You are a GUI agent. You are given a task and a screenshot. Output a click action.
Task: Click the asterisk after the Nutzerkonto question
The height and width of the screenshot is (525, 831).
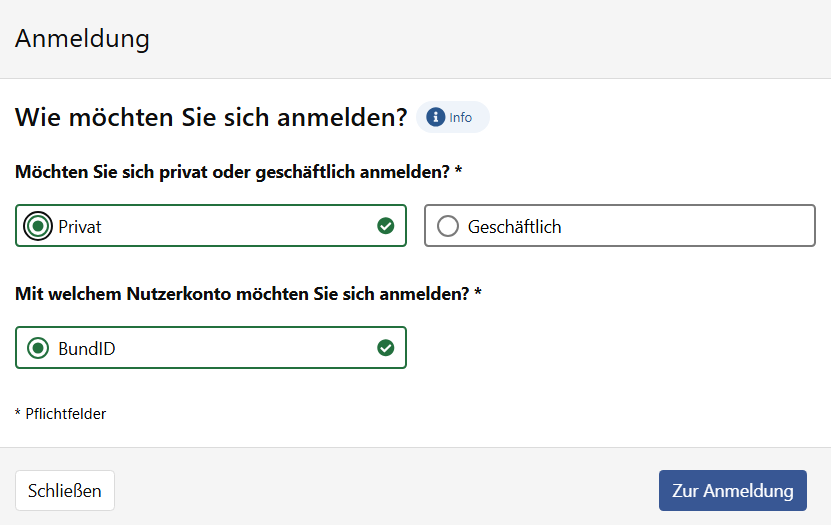(x=478, y=293)
